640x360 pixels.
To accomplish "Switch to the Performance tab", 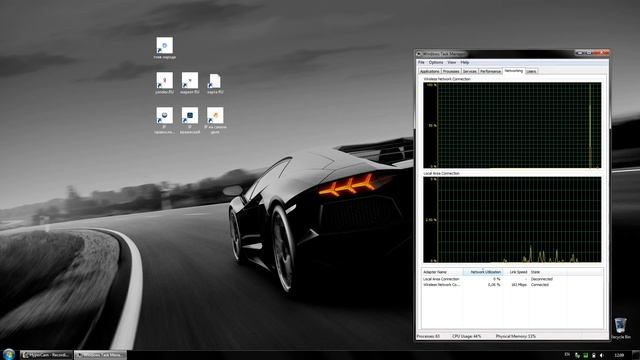I will coord(490,71).
